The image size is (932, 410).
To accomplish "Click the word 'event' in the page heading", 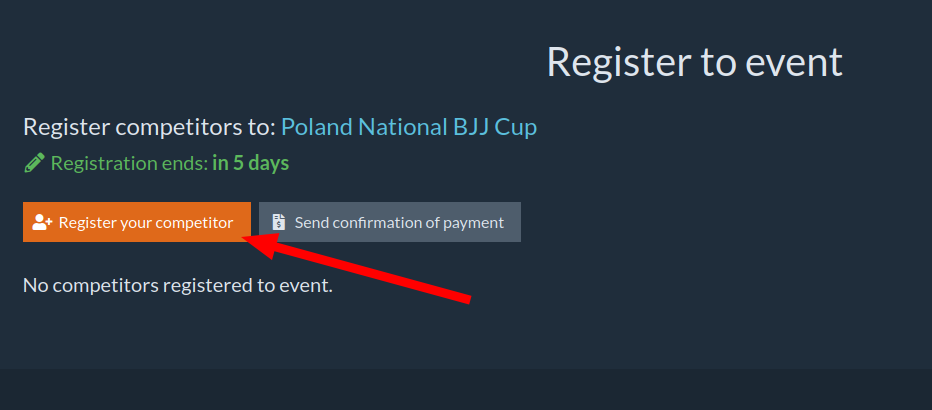I will pos(796,62).
